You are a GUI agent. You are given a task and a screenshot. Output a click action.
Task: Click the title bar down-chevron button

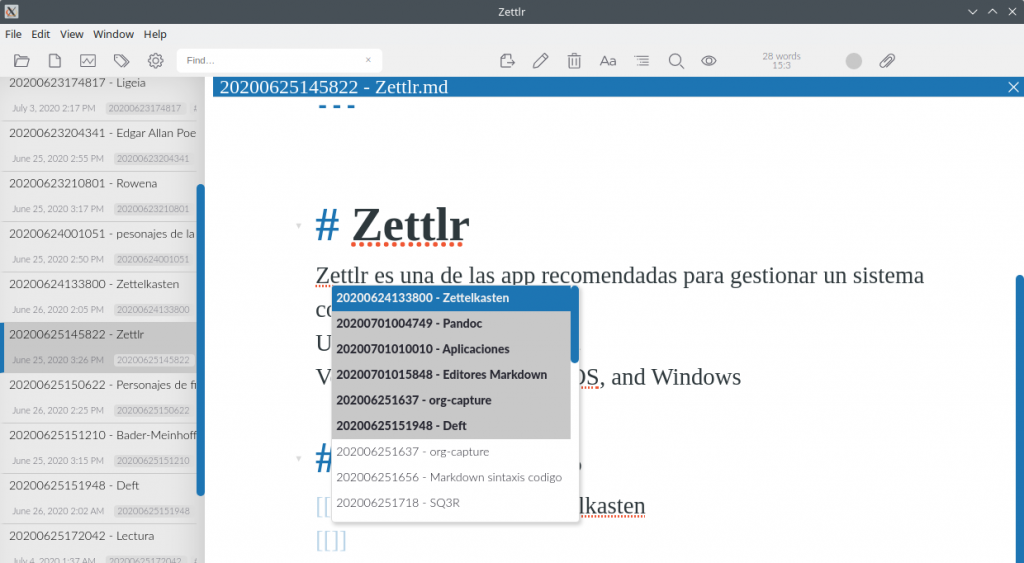972,12
